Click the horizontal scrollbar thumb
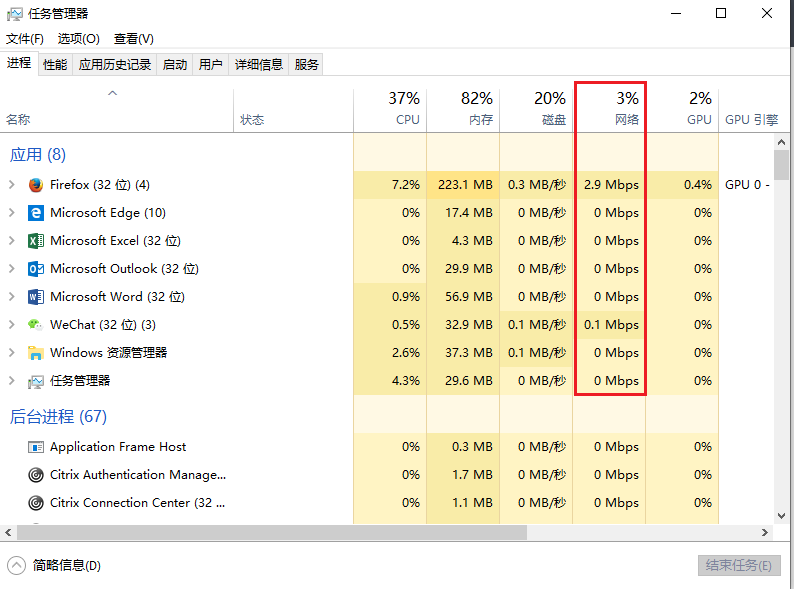 click(272, 533)
